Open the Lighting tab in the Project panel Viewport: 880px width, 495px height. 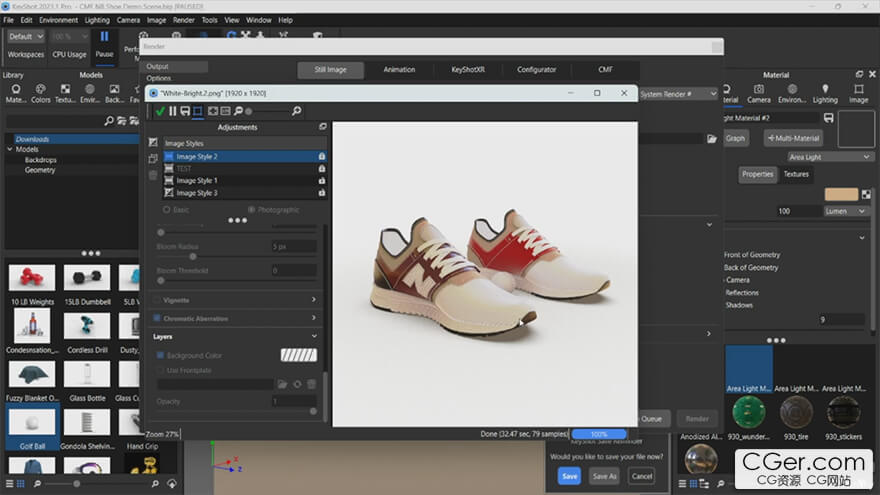pos(825,93)
